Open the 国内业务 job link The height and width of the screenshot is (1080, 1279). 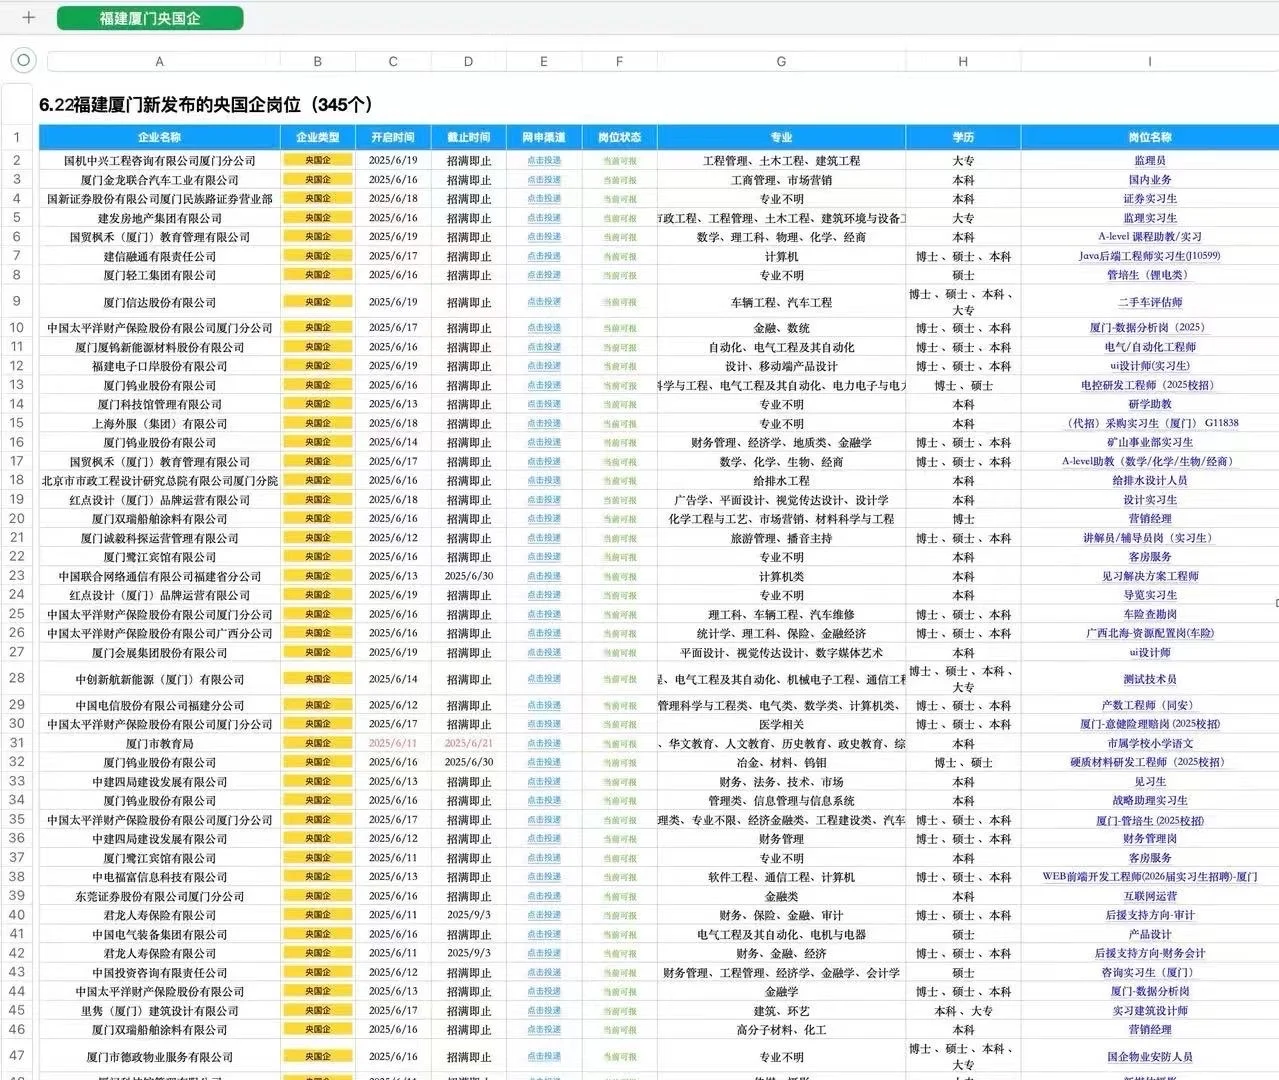click(1150, 180)
